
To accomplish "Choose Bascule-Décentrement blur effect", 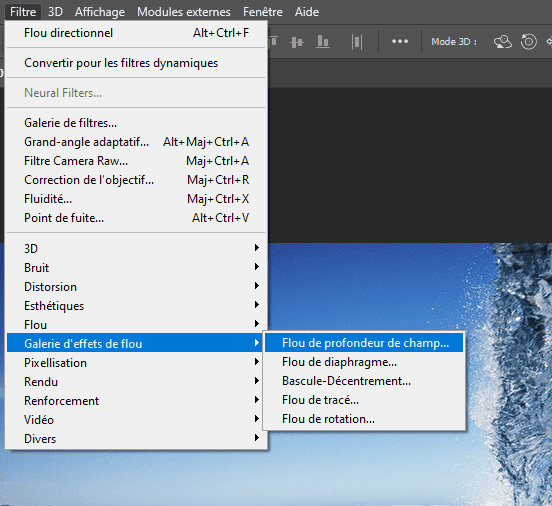I will coord(364,381).
